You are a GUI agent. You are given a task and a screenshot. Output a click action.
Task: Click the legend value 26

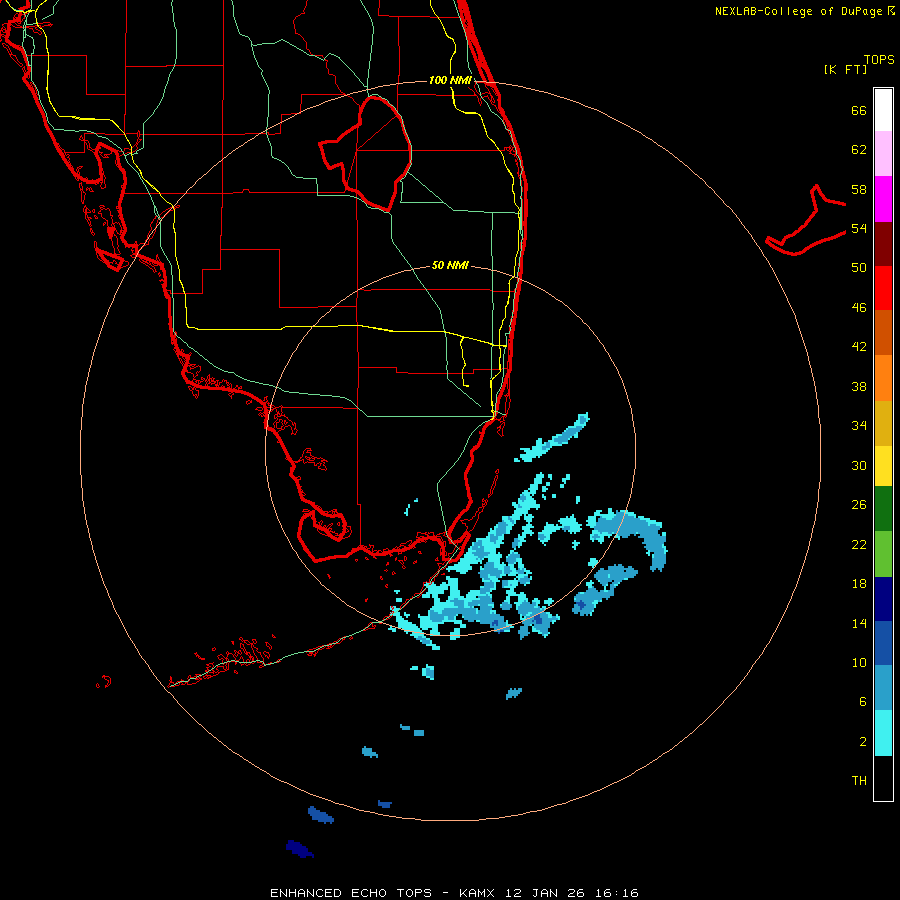coord(859,505)
